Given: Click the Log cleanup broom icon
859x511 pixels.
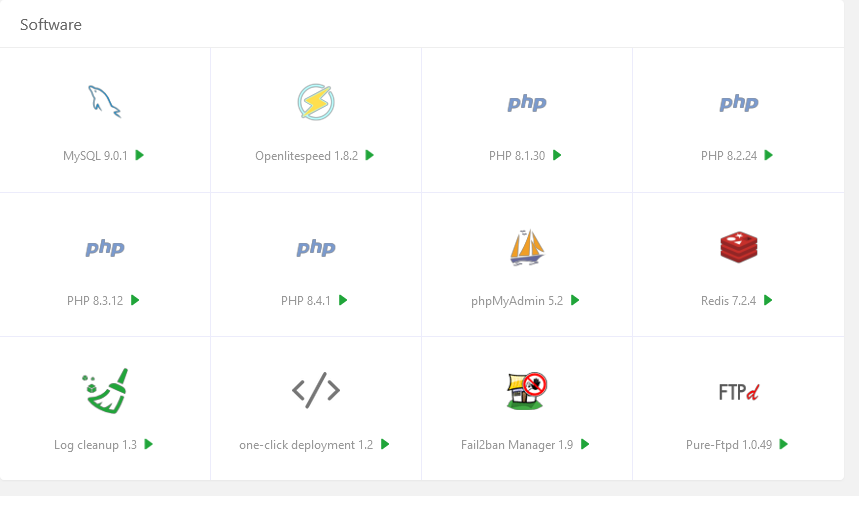Looking at the screenshot, I should point(104,391).
